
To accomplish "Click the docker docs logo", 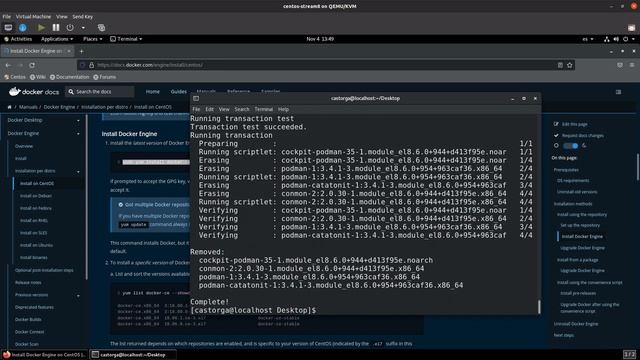I will (34, 91).
